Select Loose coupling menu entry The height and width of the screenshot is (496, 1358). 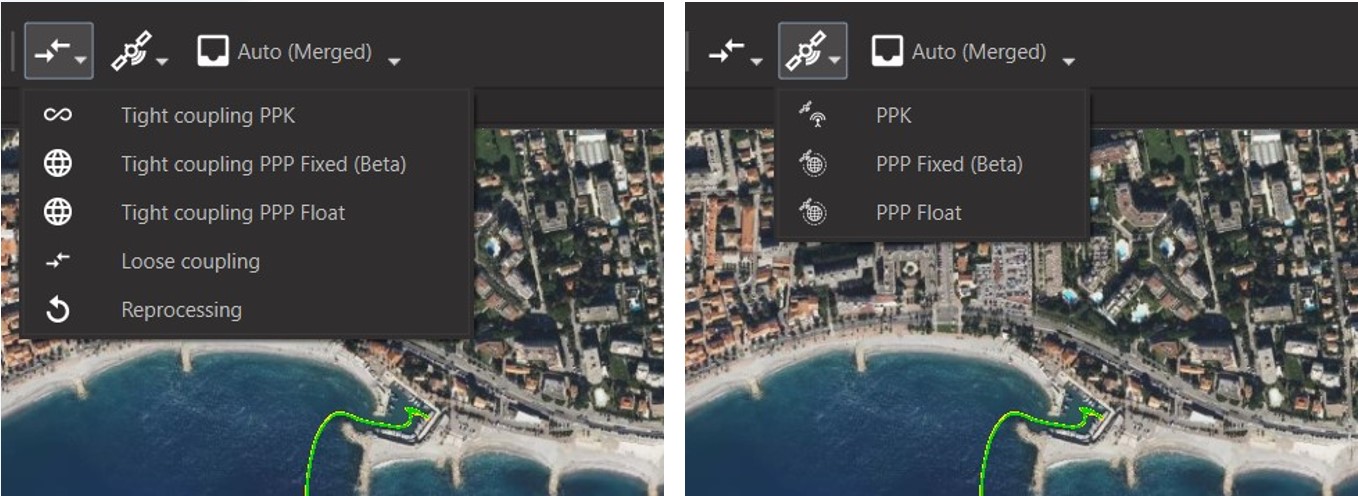click(246, 261)
